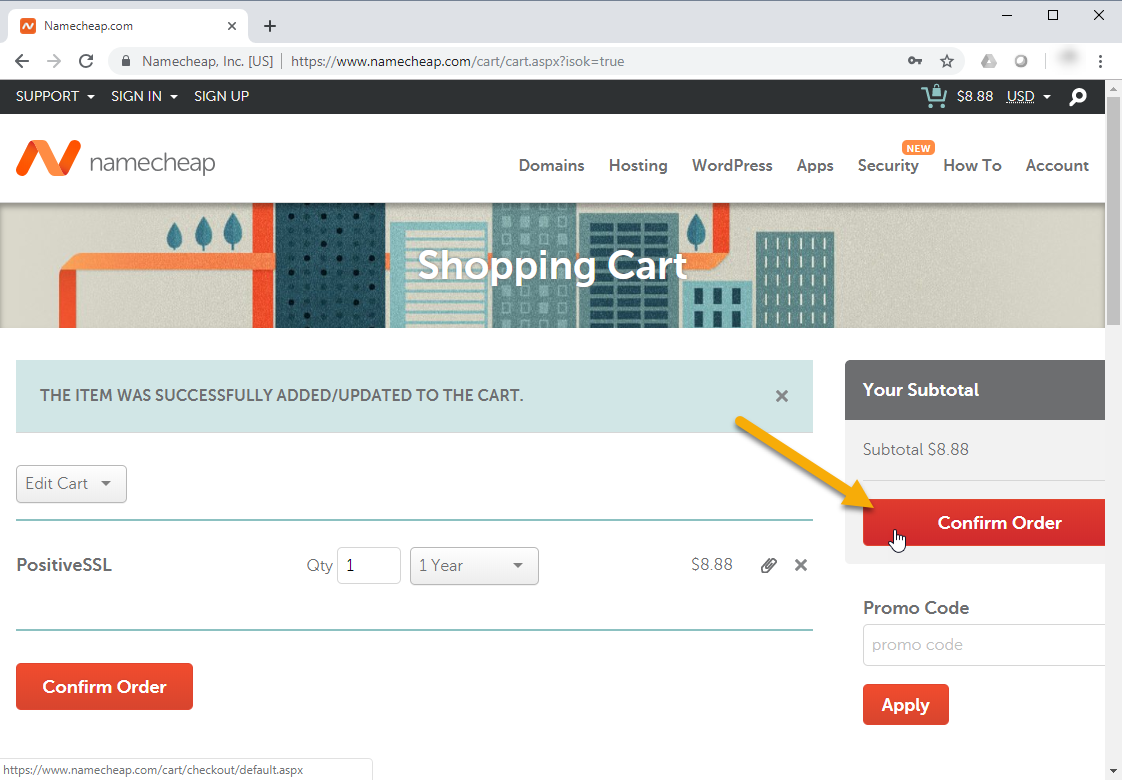1122x780 pixels.
Task: Open site search with magnifier icon
Action: pyautogui.click(x=1078, y=97)
